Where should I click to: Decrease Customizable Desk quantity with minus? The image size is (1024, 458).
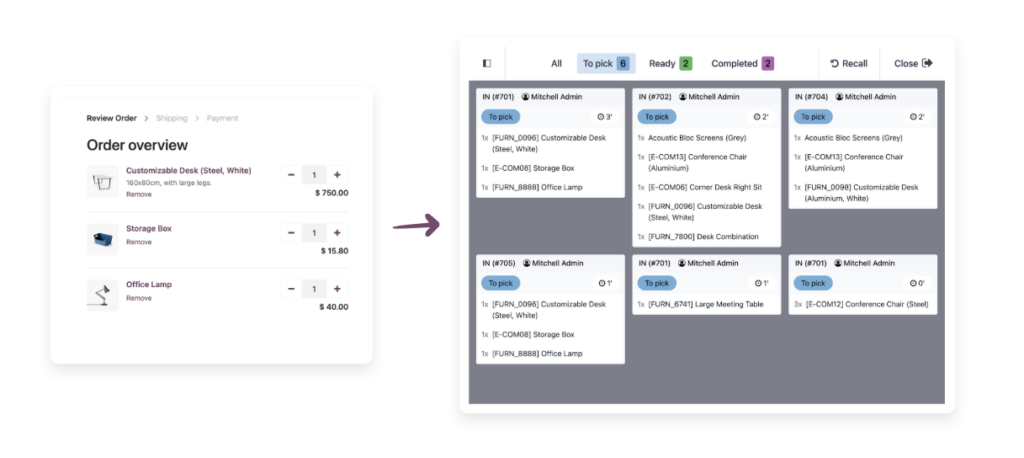tap(291, 176)
